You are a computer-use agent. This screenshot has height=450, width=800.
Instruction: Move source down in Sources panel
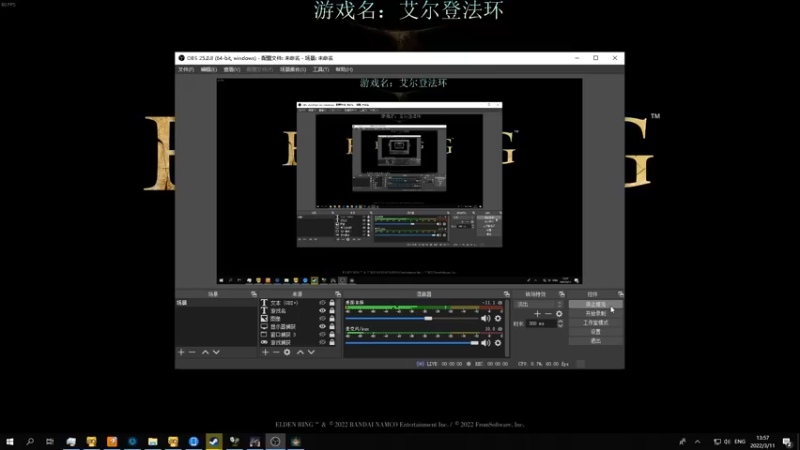[311, 352]
